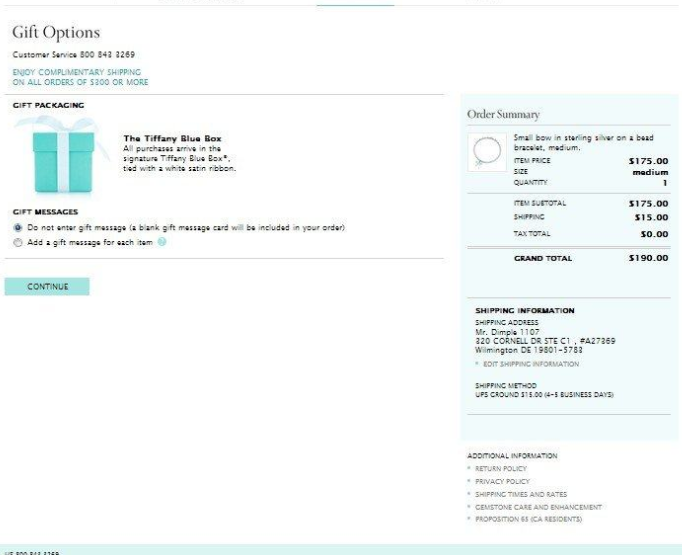Viewport: 682px width, 555px height.
Task: Click the Tax Total $0.00 value
Action: pos(654,234)
